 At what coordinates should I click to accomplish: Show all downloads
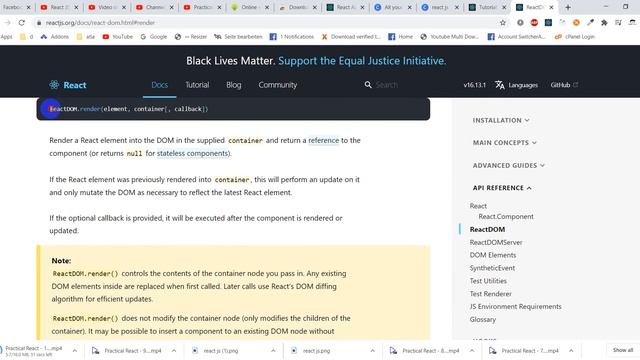[623, 350]
